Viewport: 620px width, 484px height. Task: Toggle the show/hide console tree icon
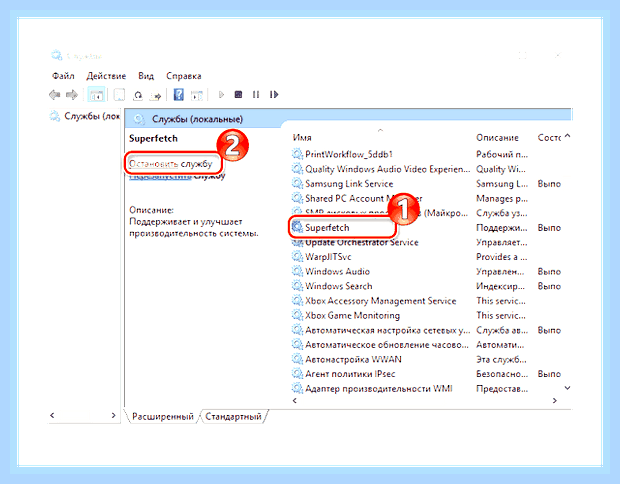[96, 95]
